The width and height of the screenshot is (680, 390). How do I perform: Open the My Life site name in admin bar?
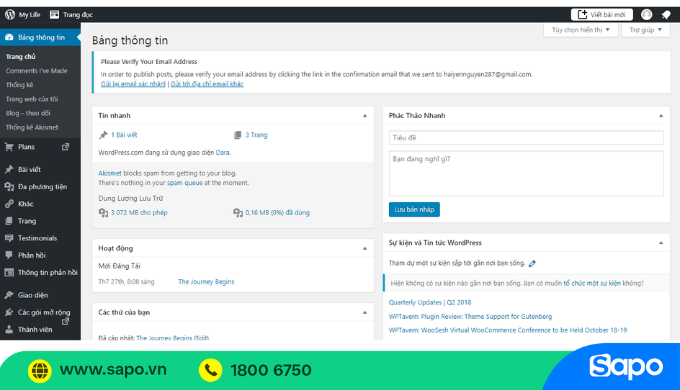coord(29,14)
